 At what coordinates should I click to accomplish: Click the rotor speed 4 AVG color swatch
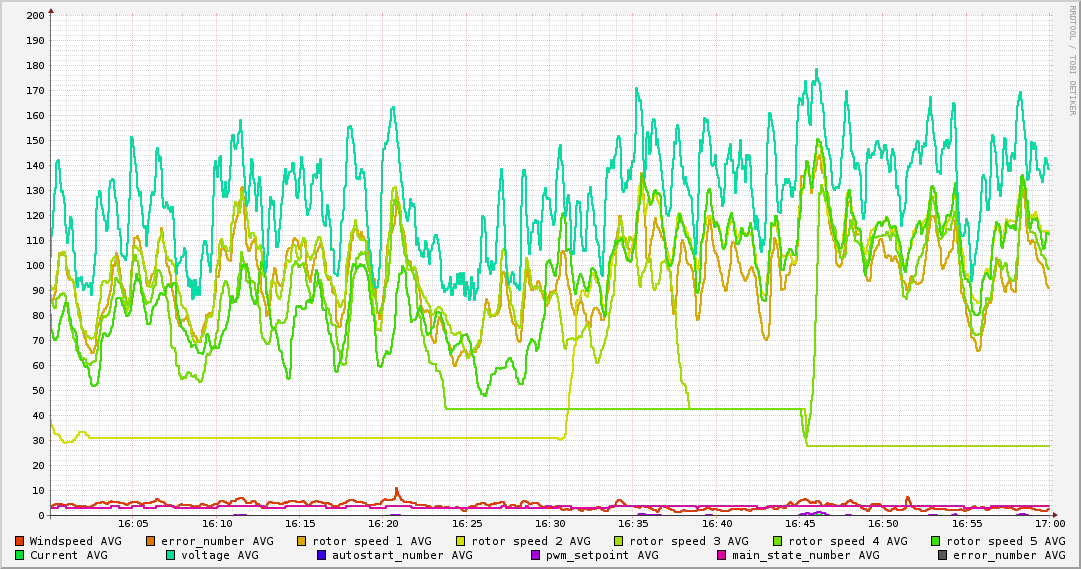(x=778, y=541)
